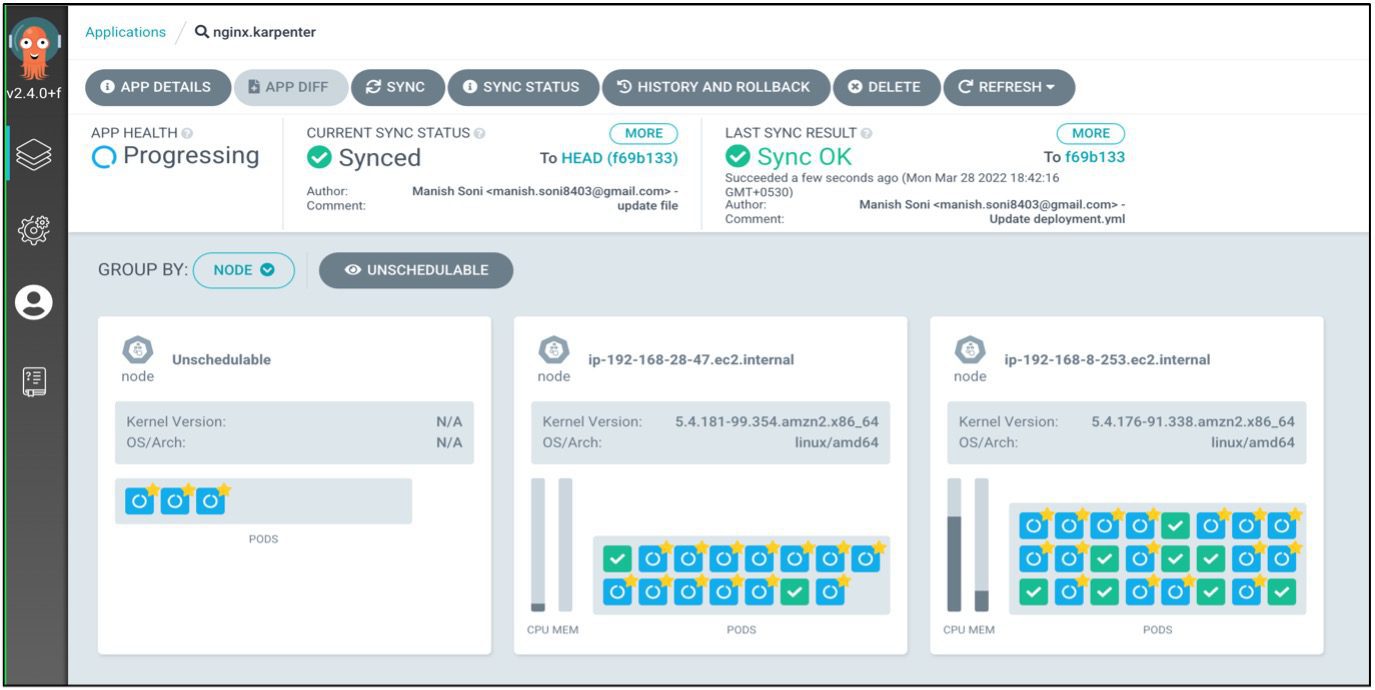
Task: Open f69b133 link in Last Sync Result
Action: pos(1095,157)
